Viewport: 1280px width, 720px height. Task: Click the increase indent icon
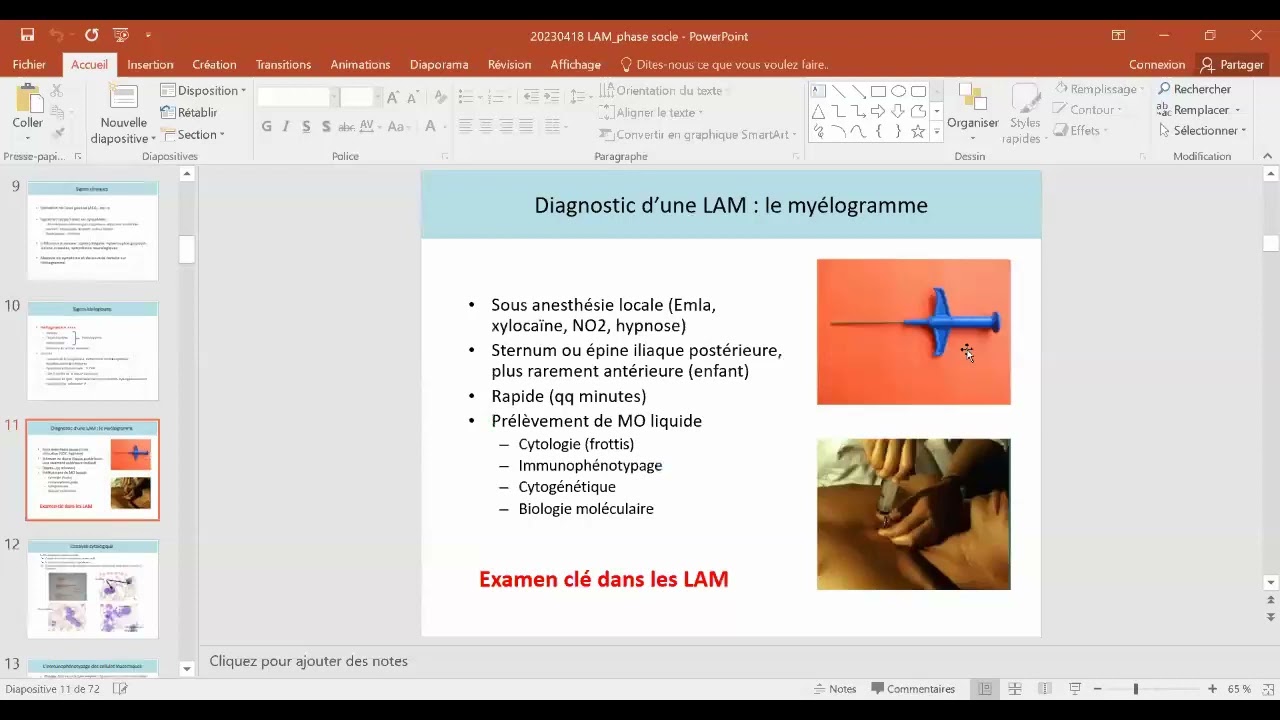pos(553,97)
